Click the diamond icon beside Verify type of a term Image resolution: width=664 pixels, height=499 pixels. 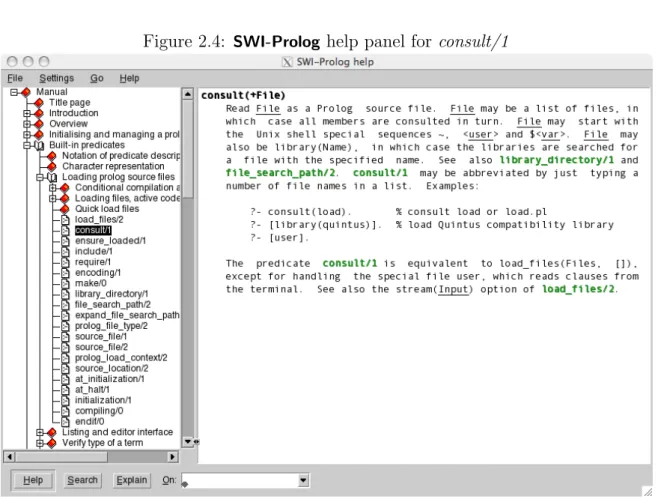pyautogui.click(x=52, y=443)
